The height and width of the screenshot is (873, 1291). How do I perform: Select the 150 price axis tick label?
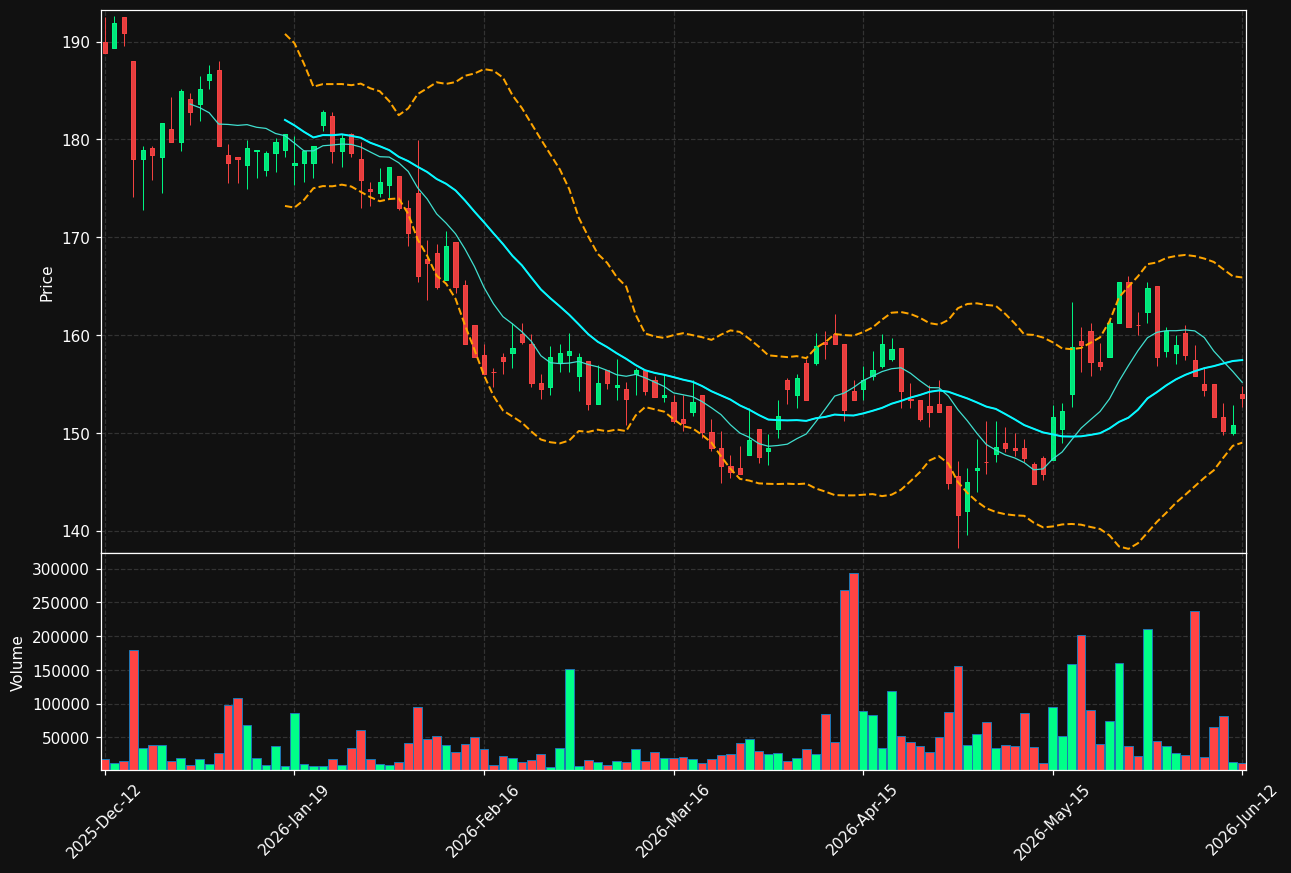click(x=76, y=434)
